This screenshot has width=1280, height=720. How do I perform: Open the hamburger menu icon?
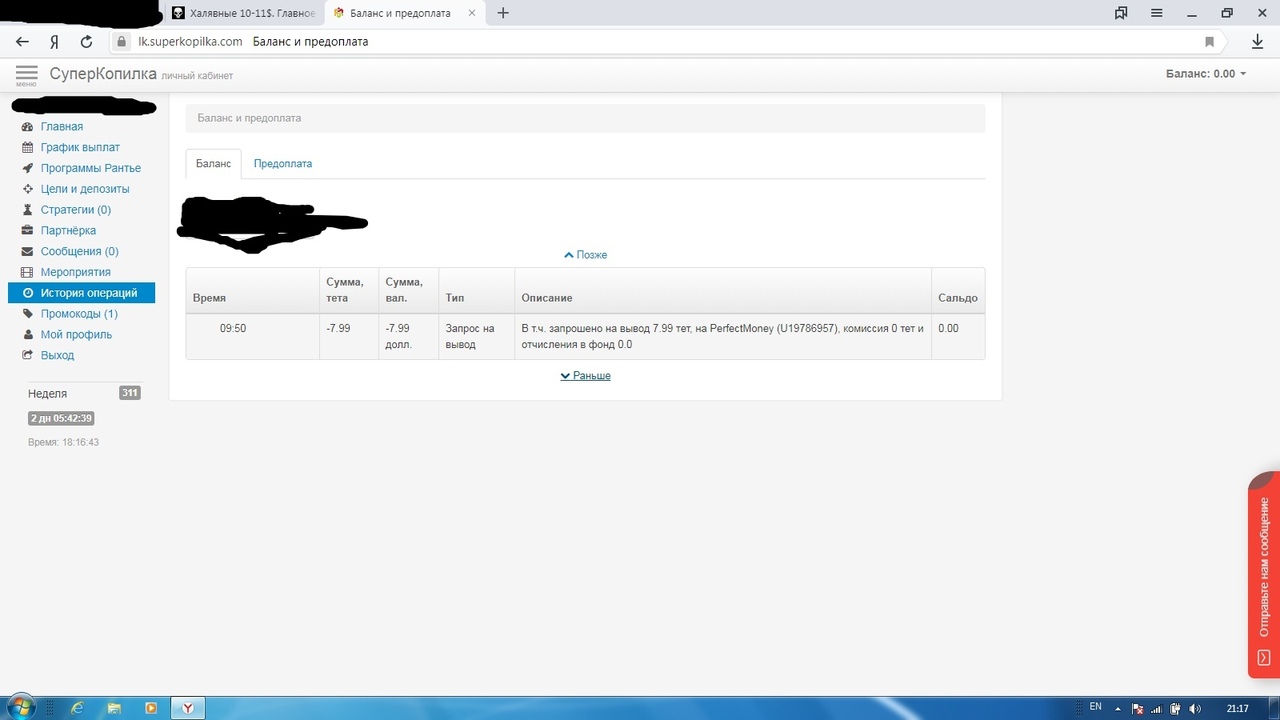coord(26,74)
